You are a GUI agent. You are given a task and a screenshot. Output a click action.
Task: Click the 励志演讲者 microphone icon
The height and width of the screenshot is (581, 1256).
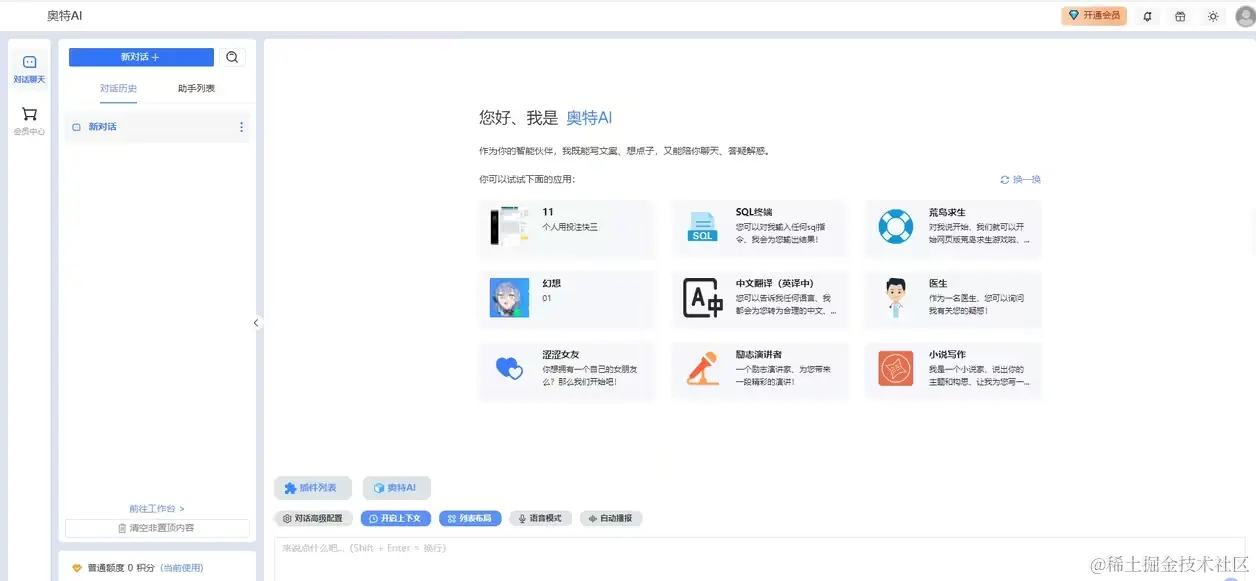tap(703, 369)
